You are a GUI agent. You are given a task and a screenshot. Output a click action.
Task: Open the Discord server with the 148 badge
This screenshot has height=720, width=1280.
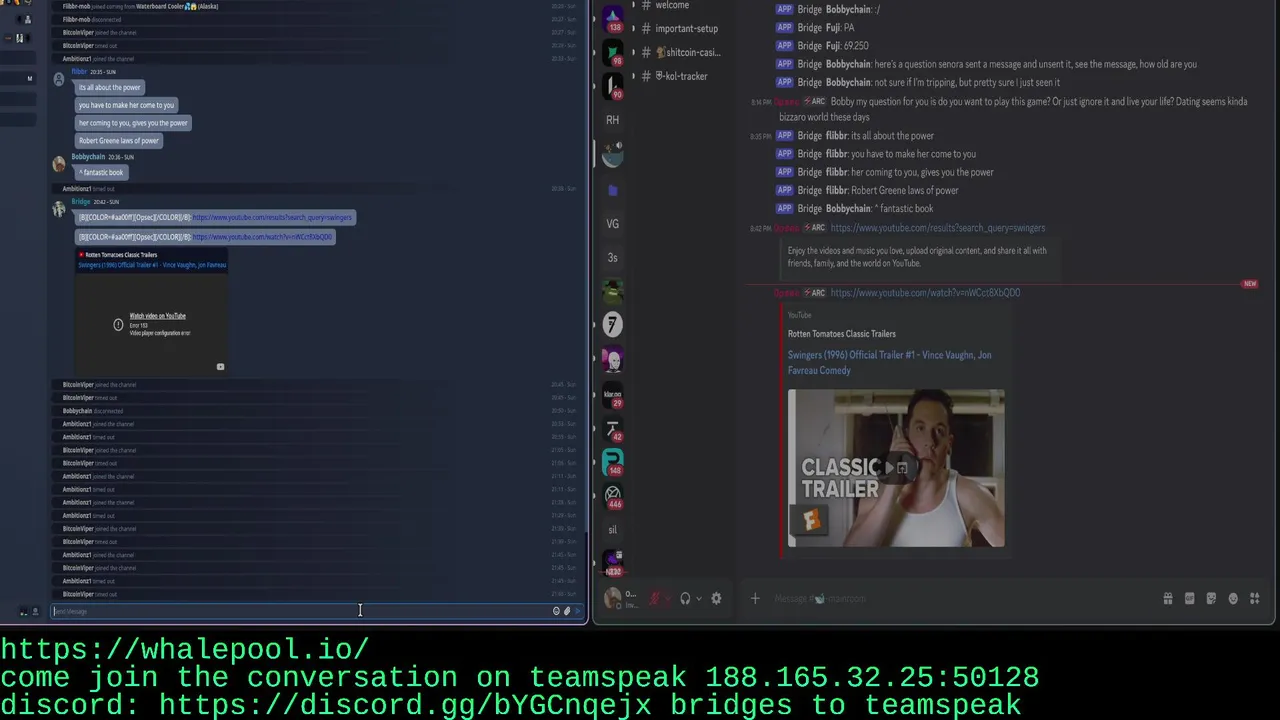[613, 462]
